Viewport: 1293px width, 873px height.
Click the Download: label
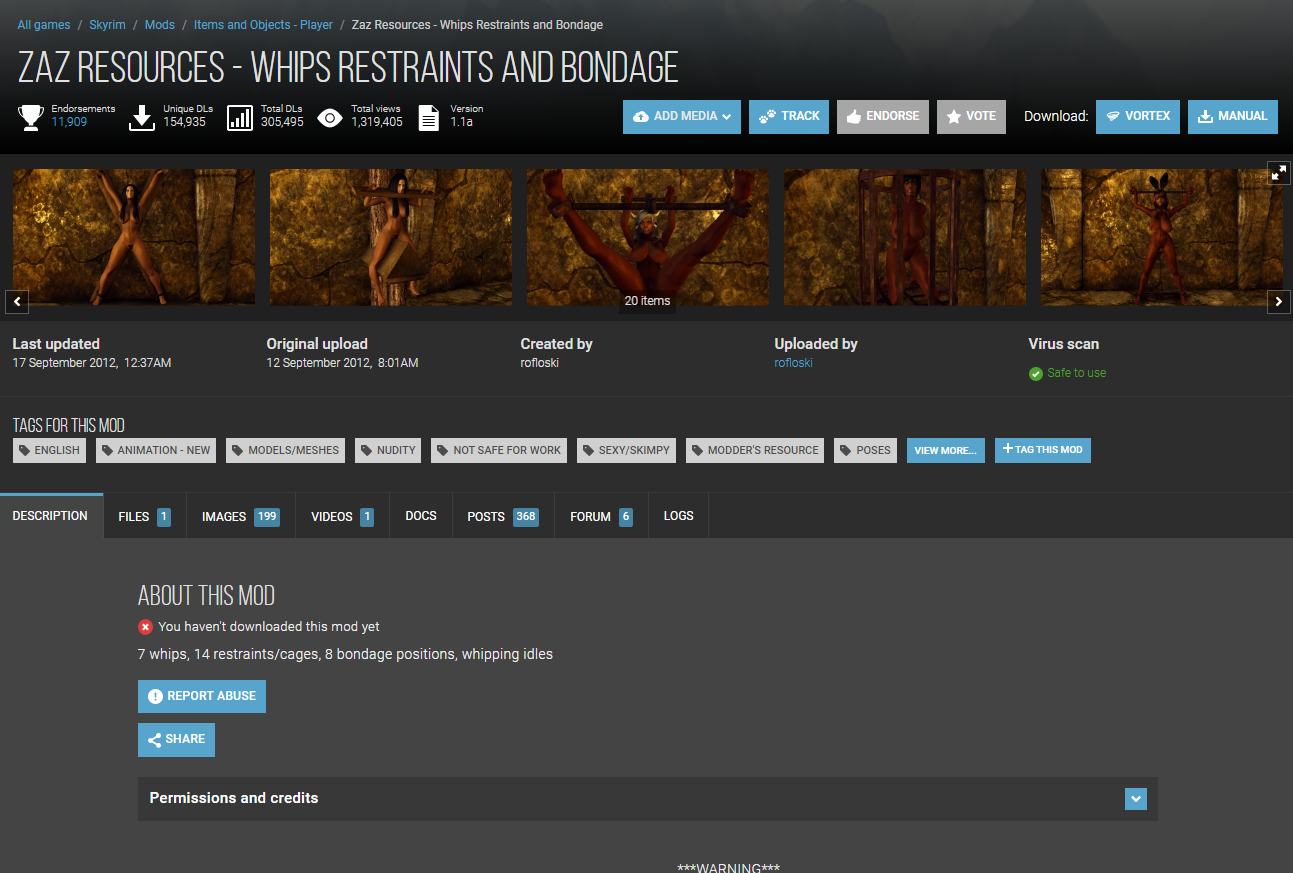(1056, 116)
